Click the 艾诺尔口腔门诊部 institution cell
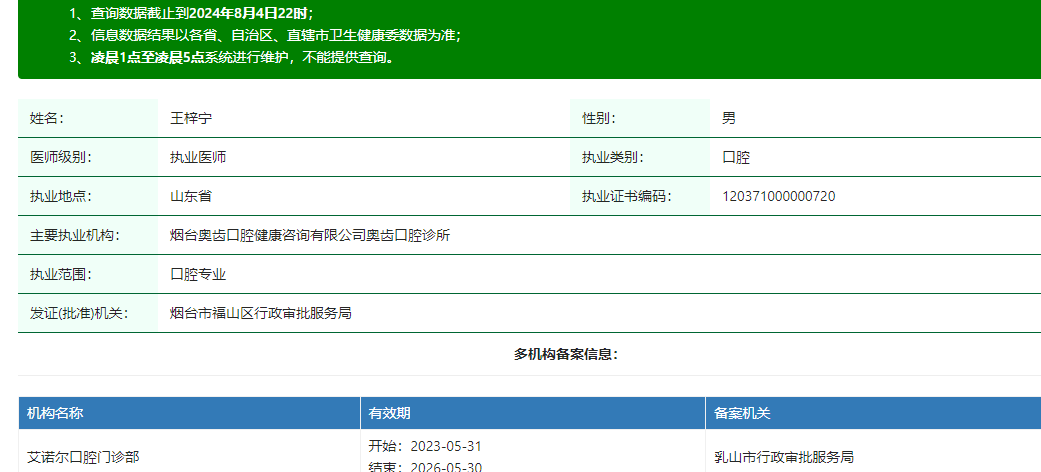This screenshot has width=1041, height=472. click(83, 457)
